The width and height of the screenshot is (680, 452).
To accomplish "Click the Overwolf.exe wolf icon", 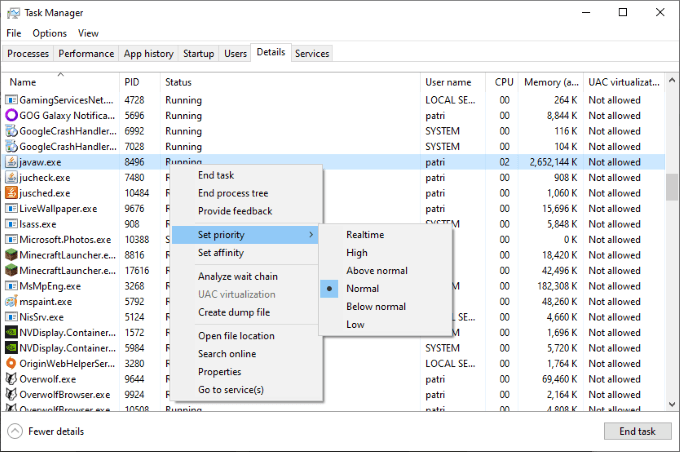I will (x=11, y=379).
